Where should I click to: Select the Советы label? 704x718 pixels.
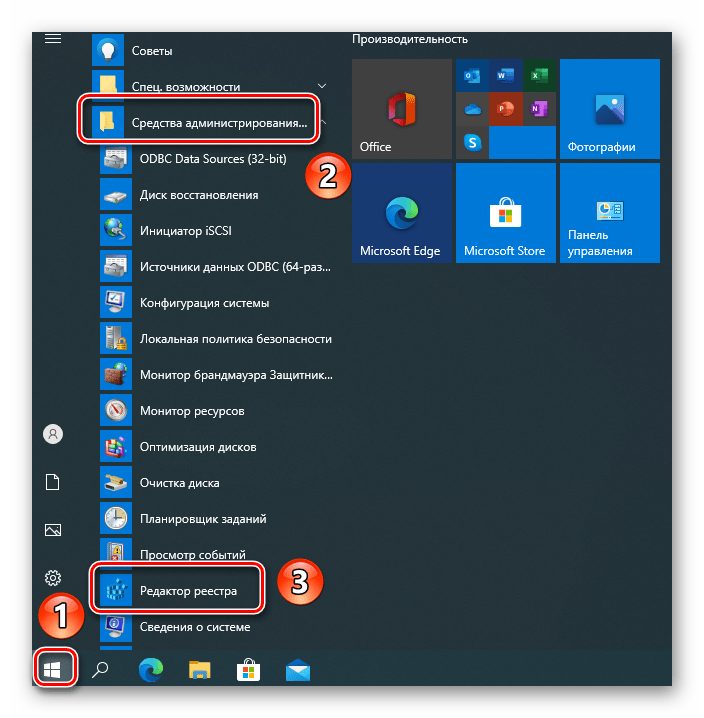tap(152, 51)
